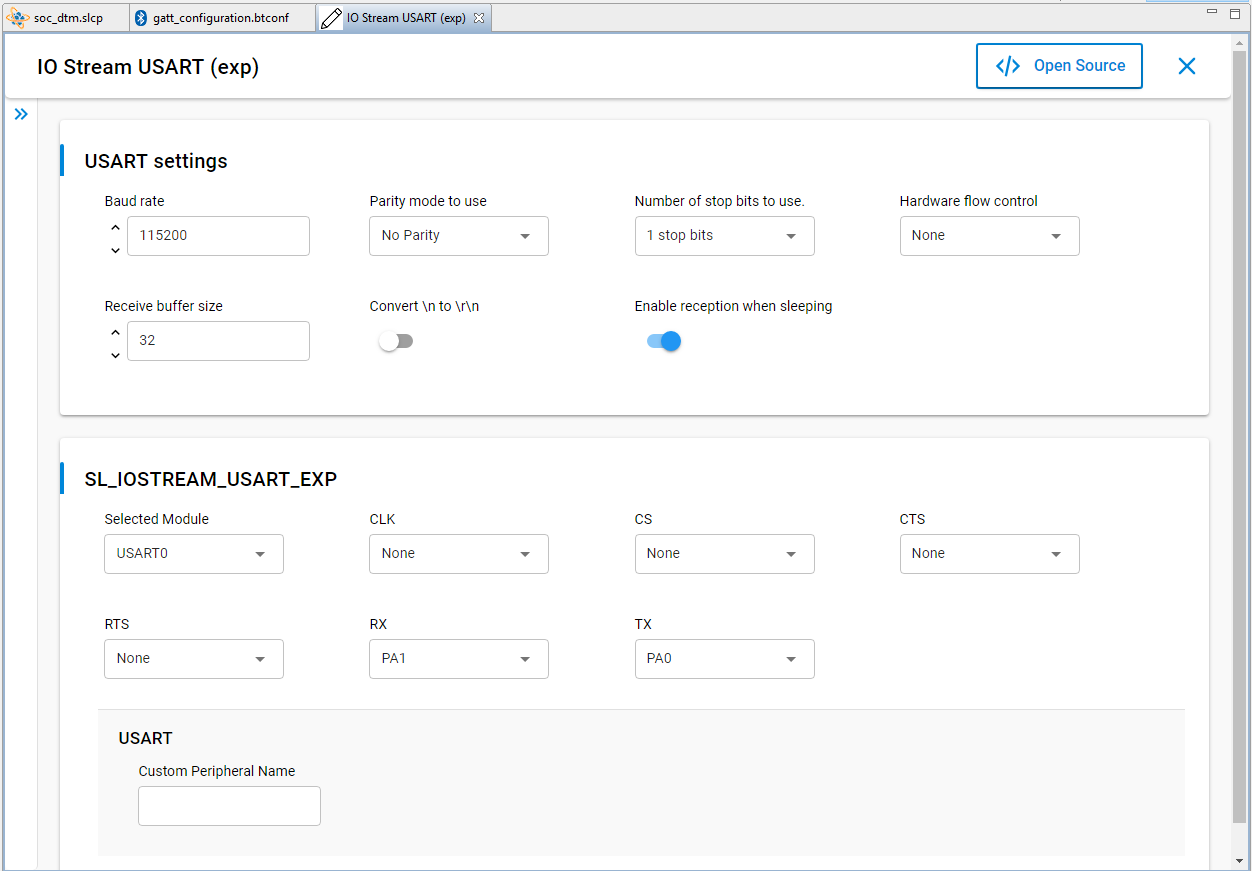This screenshot has width=1252, height=871.
Task: Decrement Baud rate using down arrow
Action: [x=115, y=249]
